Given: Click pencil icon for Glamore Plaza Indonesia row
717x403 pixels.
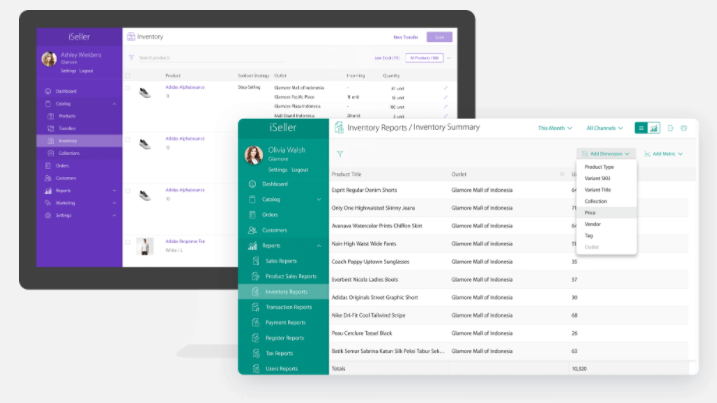Looking at the screenshot, I should pos(445,107).
